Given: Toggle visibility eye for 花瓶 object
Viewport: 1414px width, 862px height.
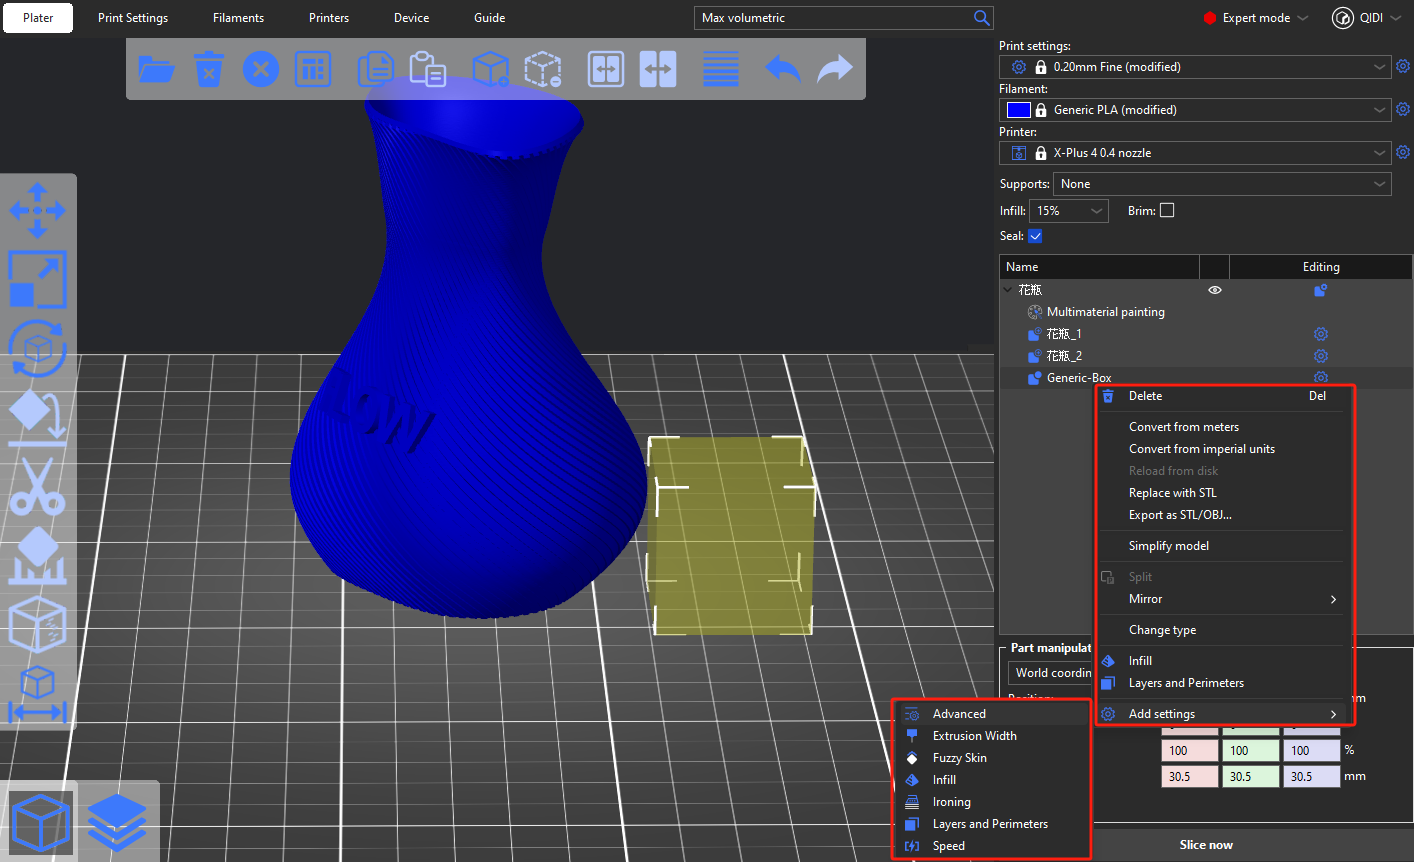Looking at the screenshot, I should [x=1214, y=290].
